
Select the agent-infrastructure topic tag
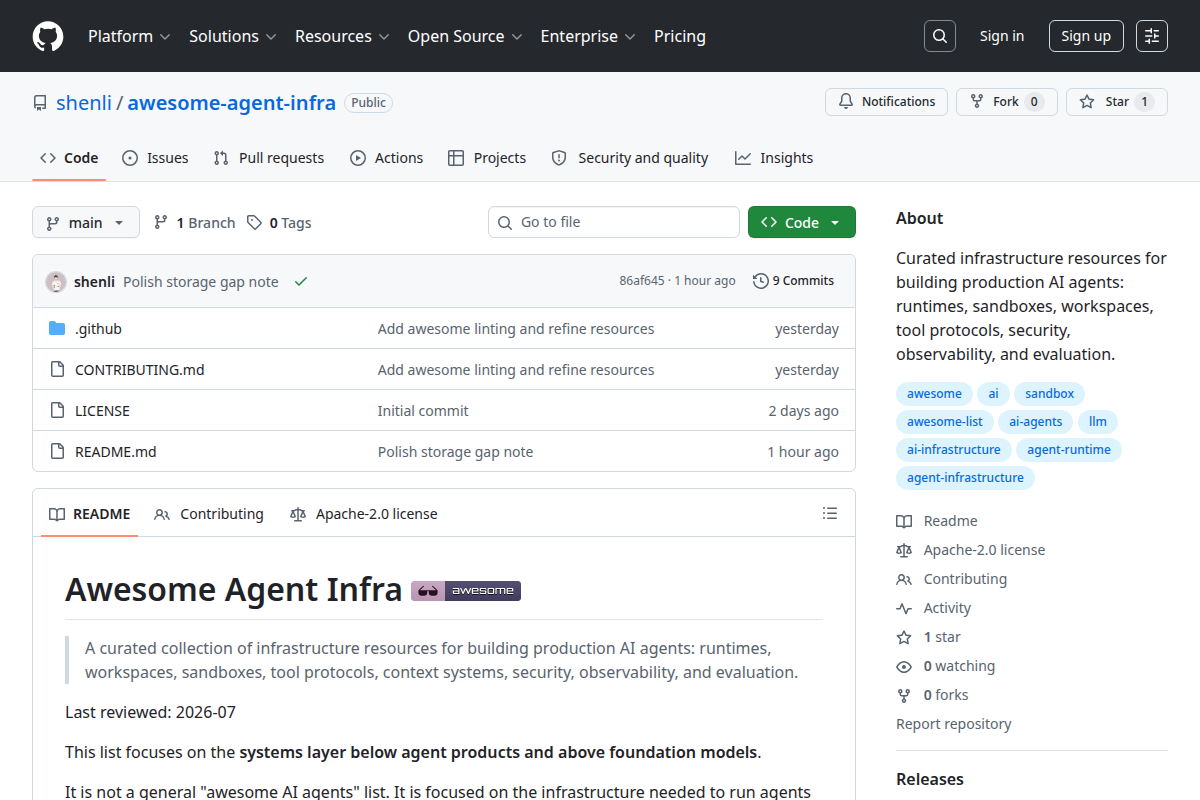[966, 478]
